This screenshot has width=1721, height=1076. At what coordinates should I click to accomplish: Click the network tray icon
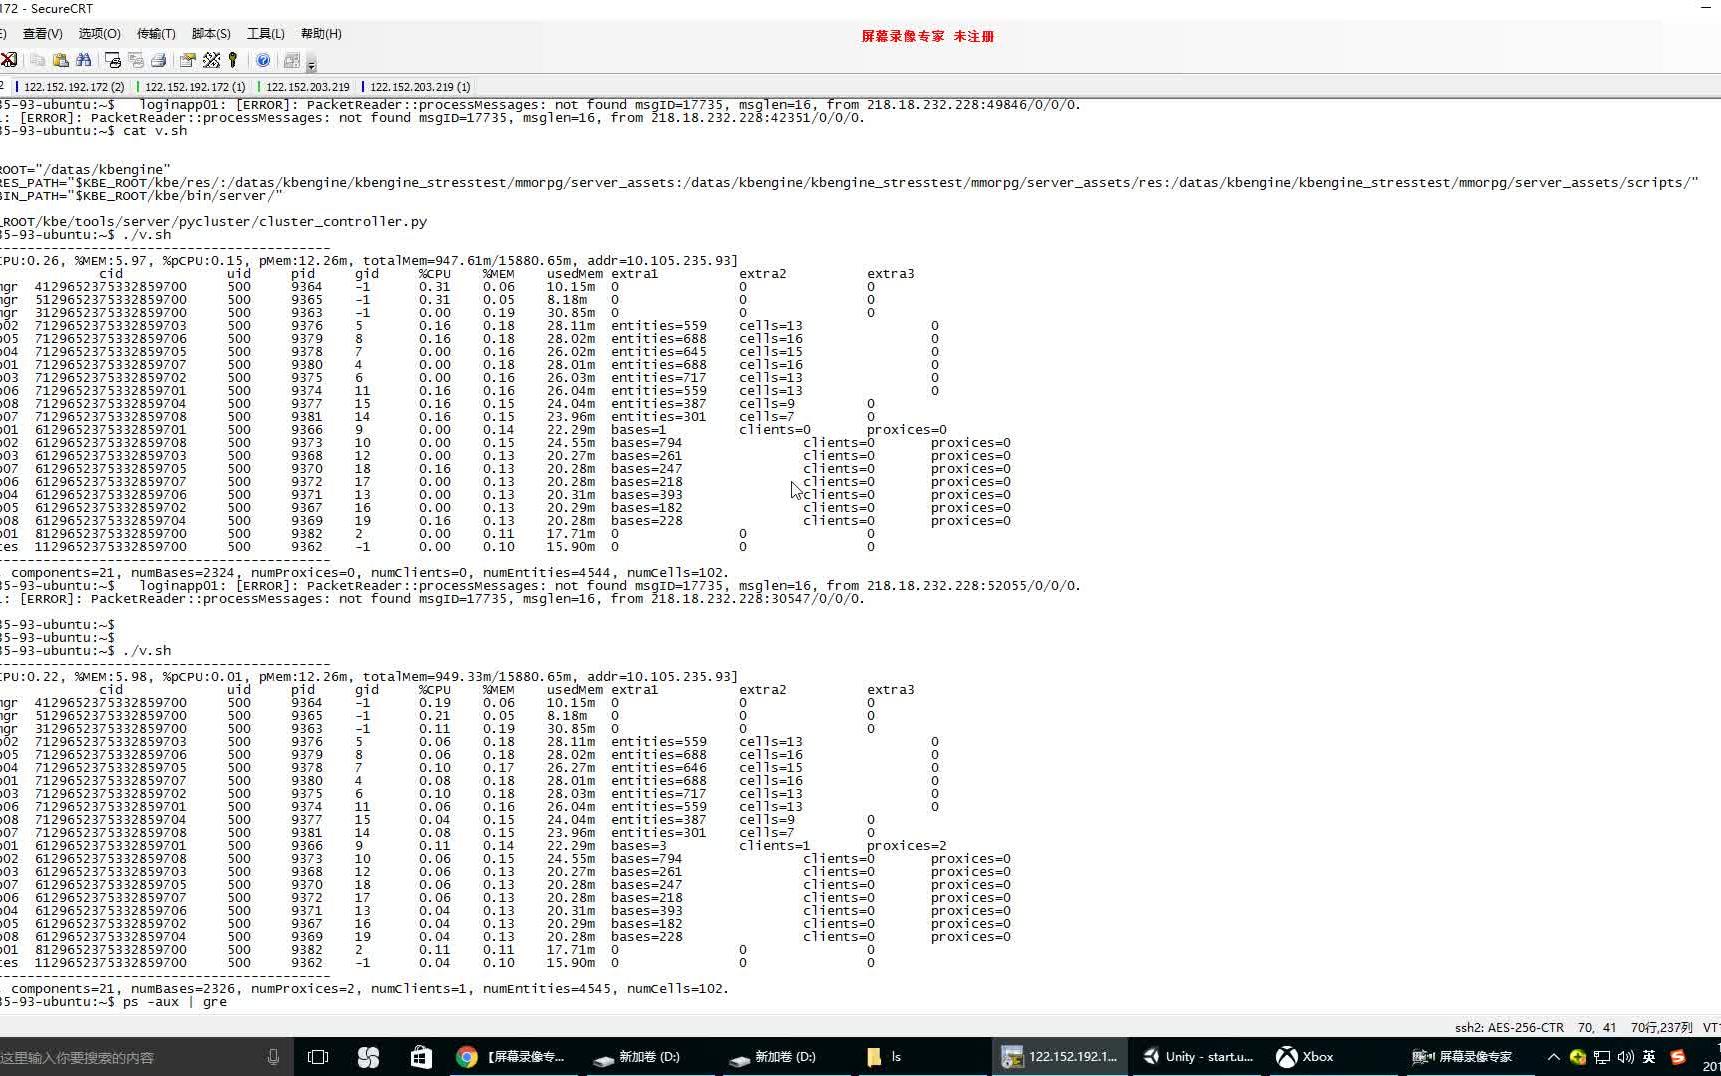pyautogui.click(x=1601, y=1057)
